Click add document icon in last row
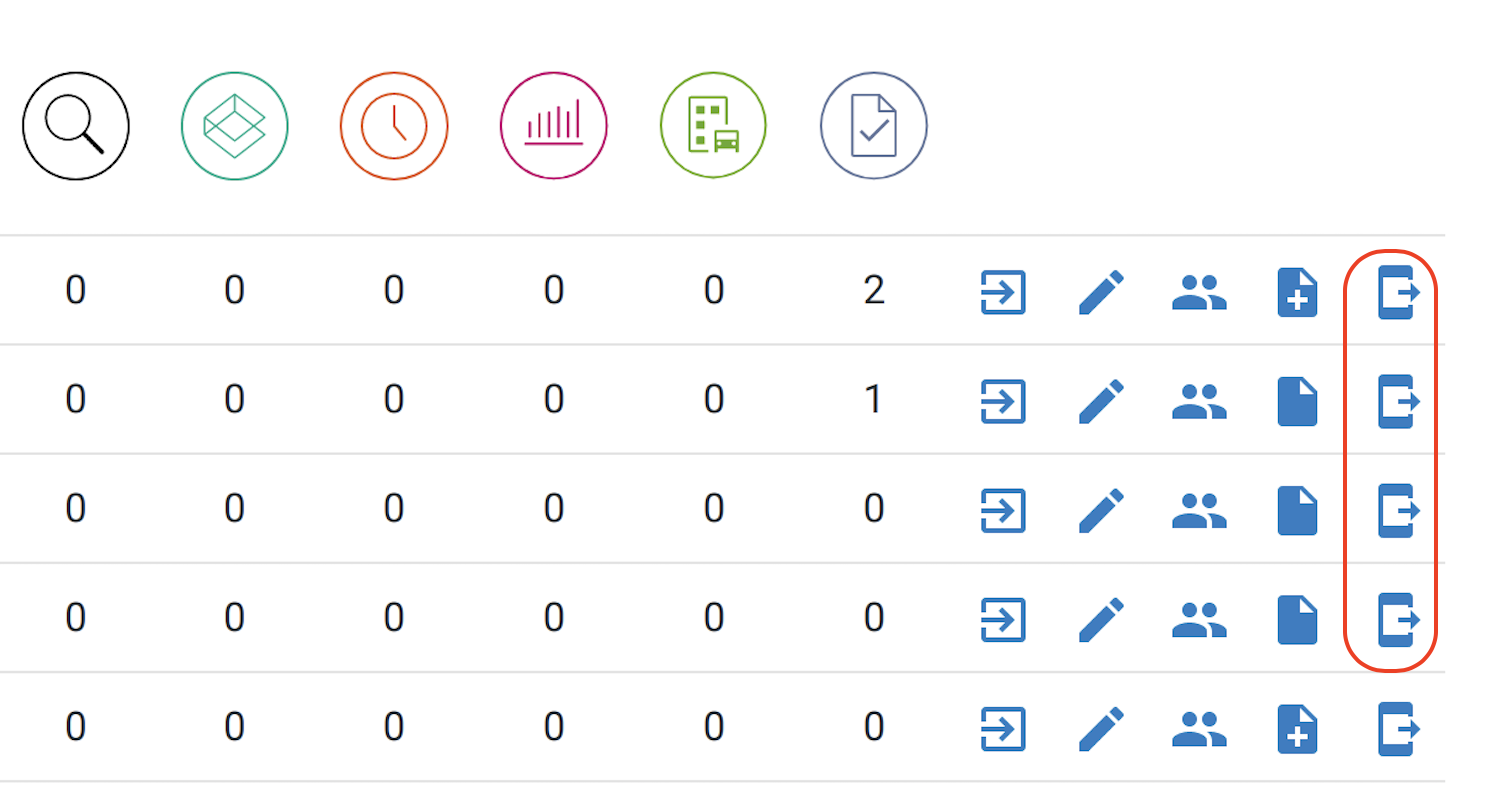Image resolution: width=1486 pixels, height=786 pixels. click(x=1297, y=728)
